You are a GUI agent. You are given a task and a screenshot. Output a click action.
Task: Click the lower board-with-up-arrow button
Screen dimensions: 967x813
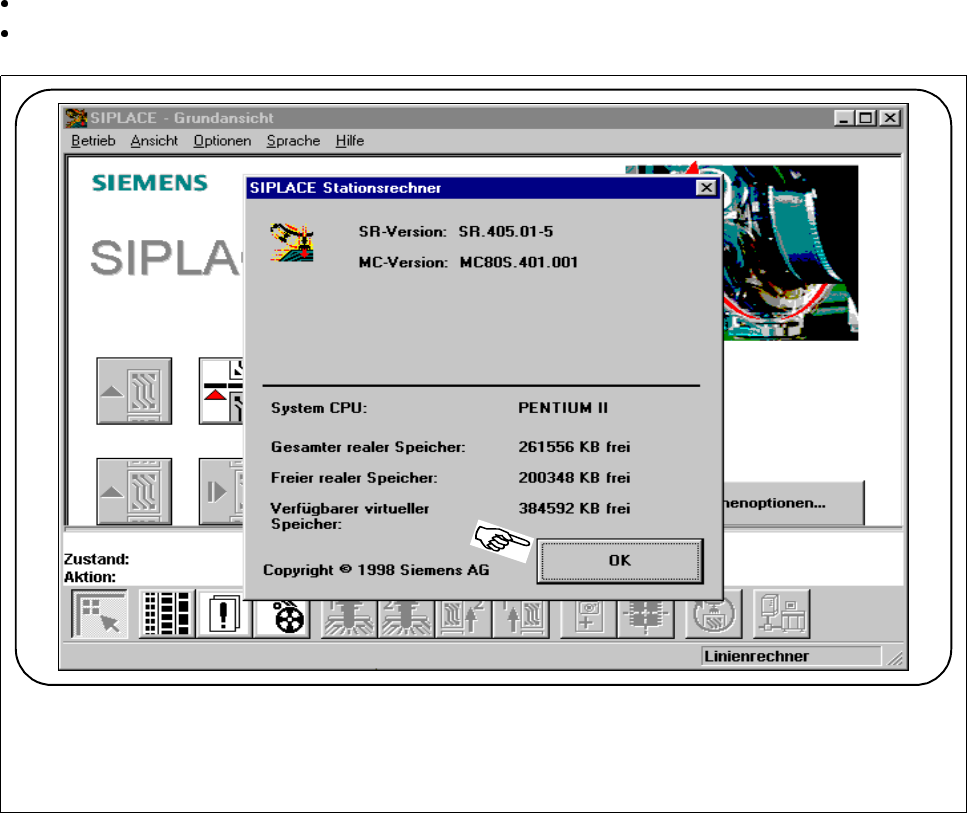point(134,492)
